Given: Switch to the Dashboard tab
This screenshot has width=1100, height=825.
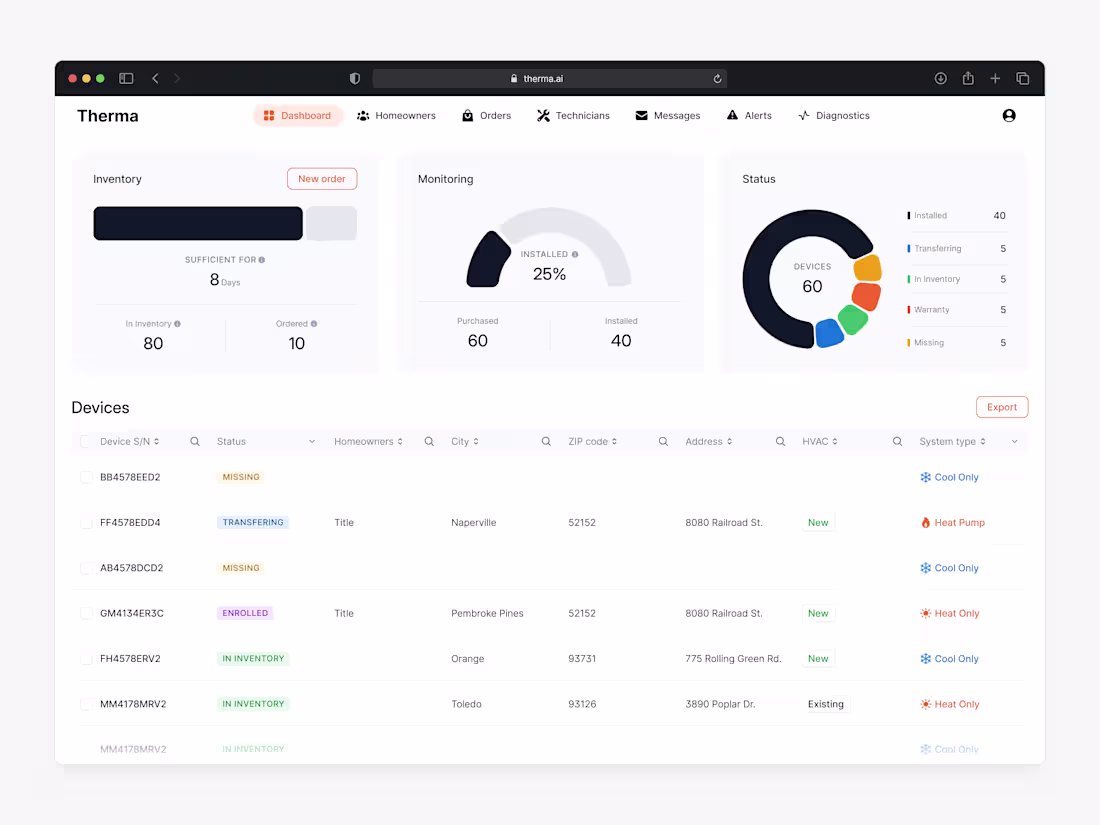Looking at the screenshot, I should (298, 115).
